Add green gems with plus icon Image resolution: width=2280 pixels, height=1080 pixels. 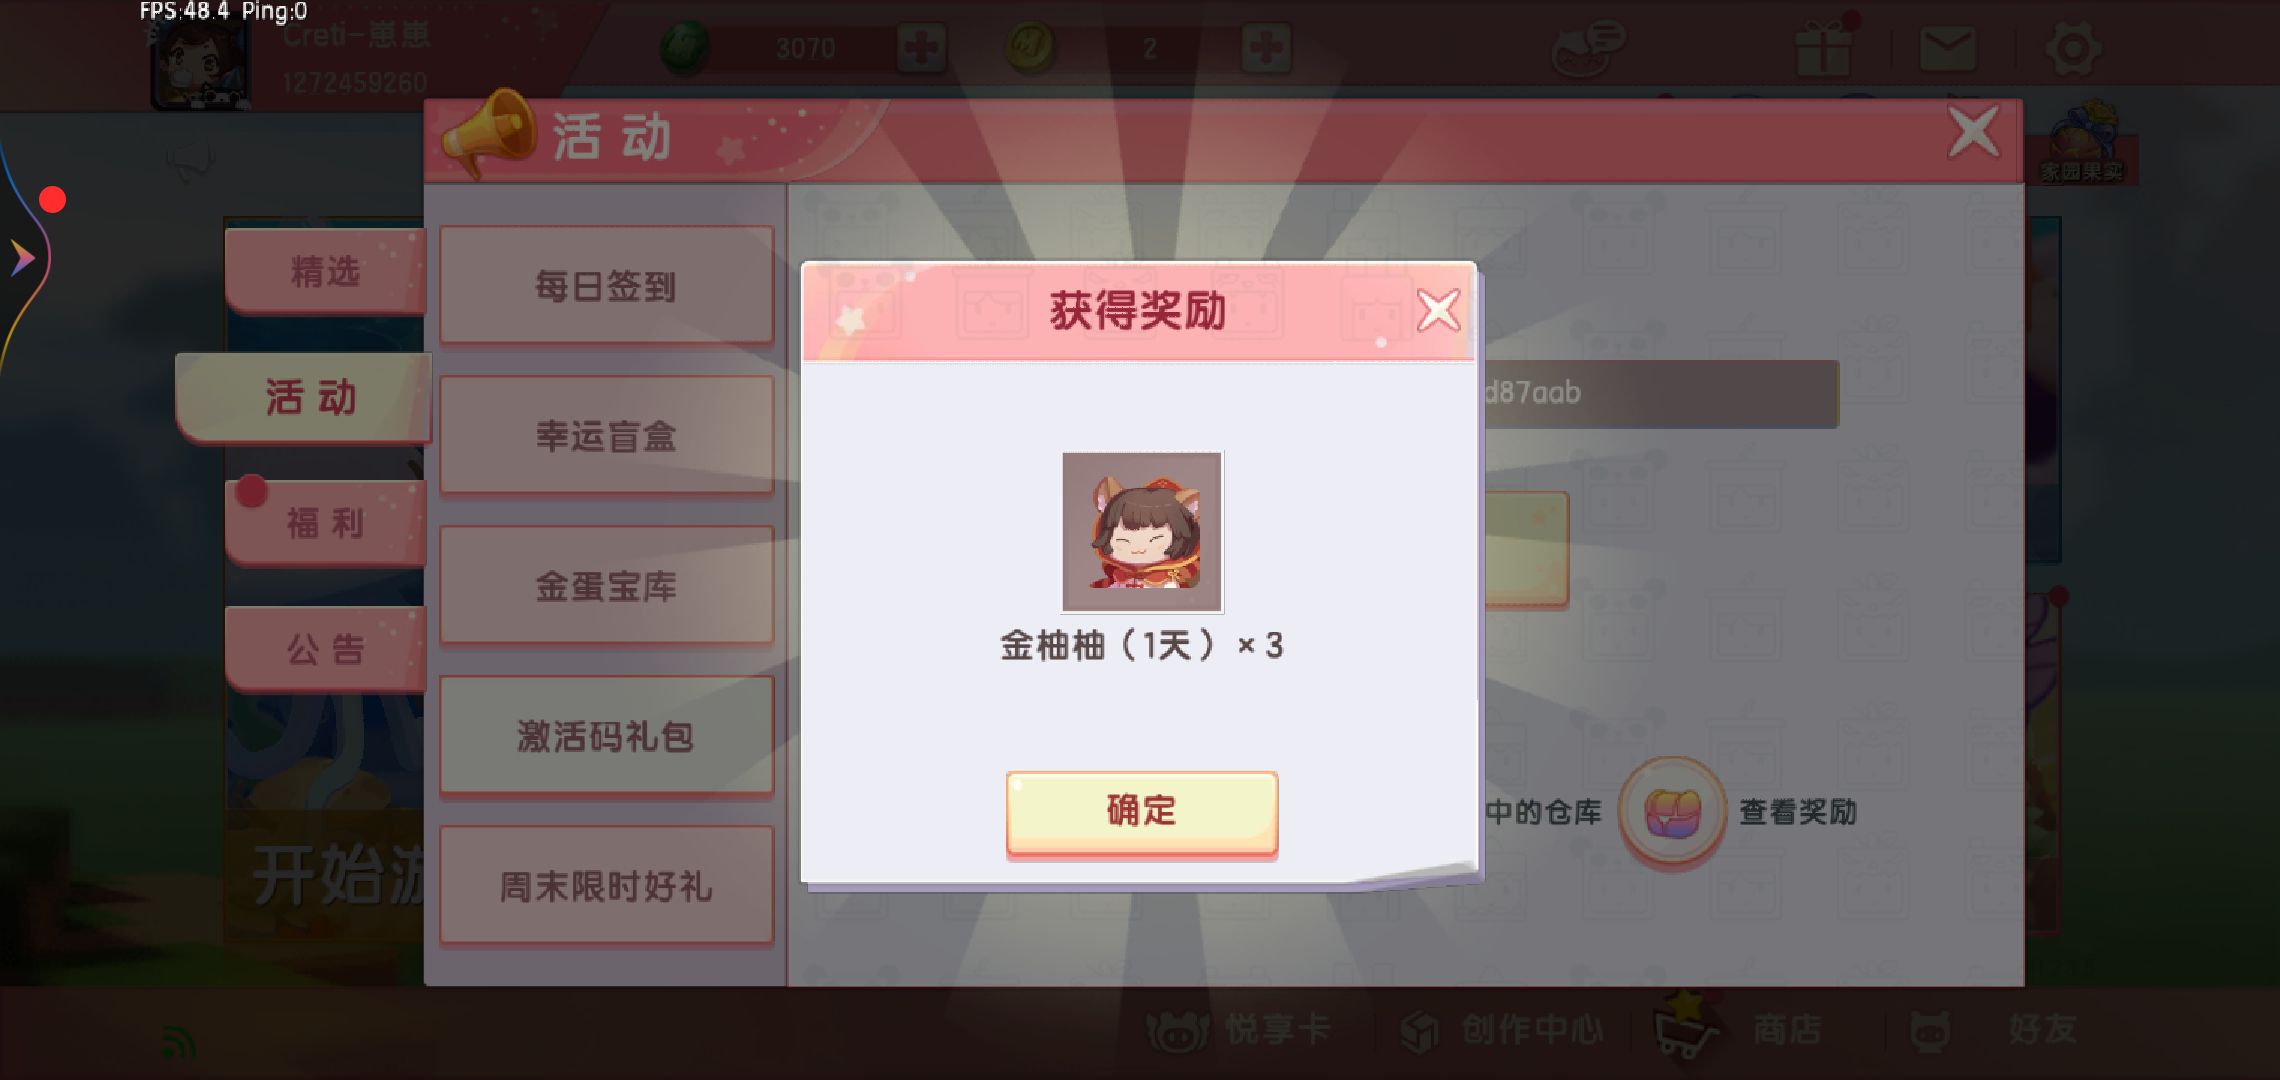(921, 48)
